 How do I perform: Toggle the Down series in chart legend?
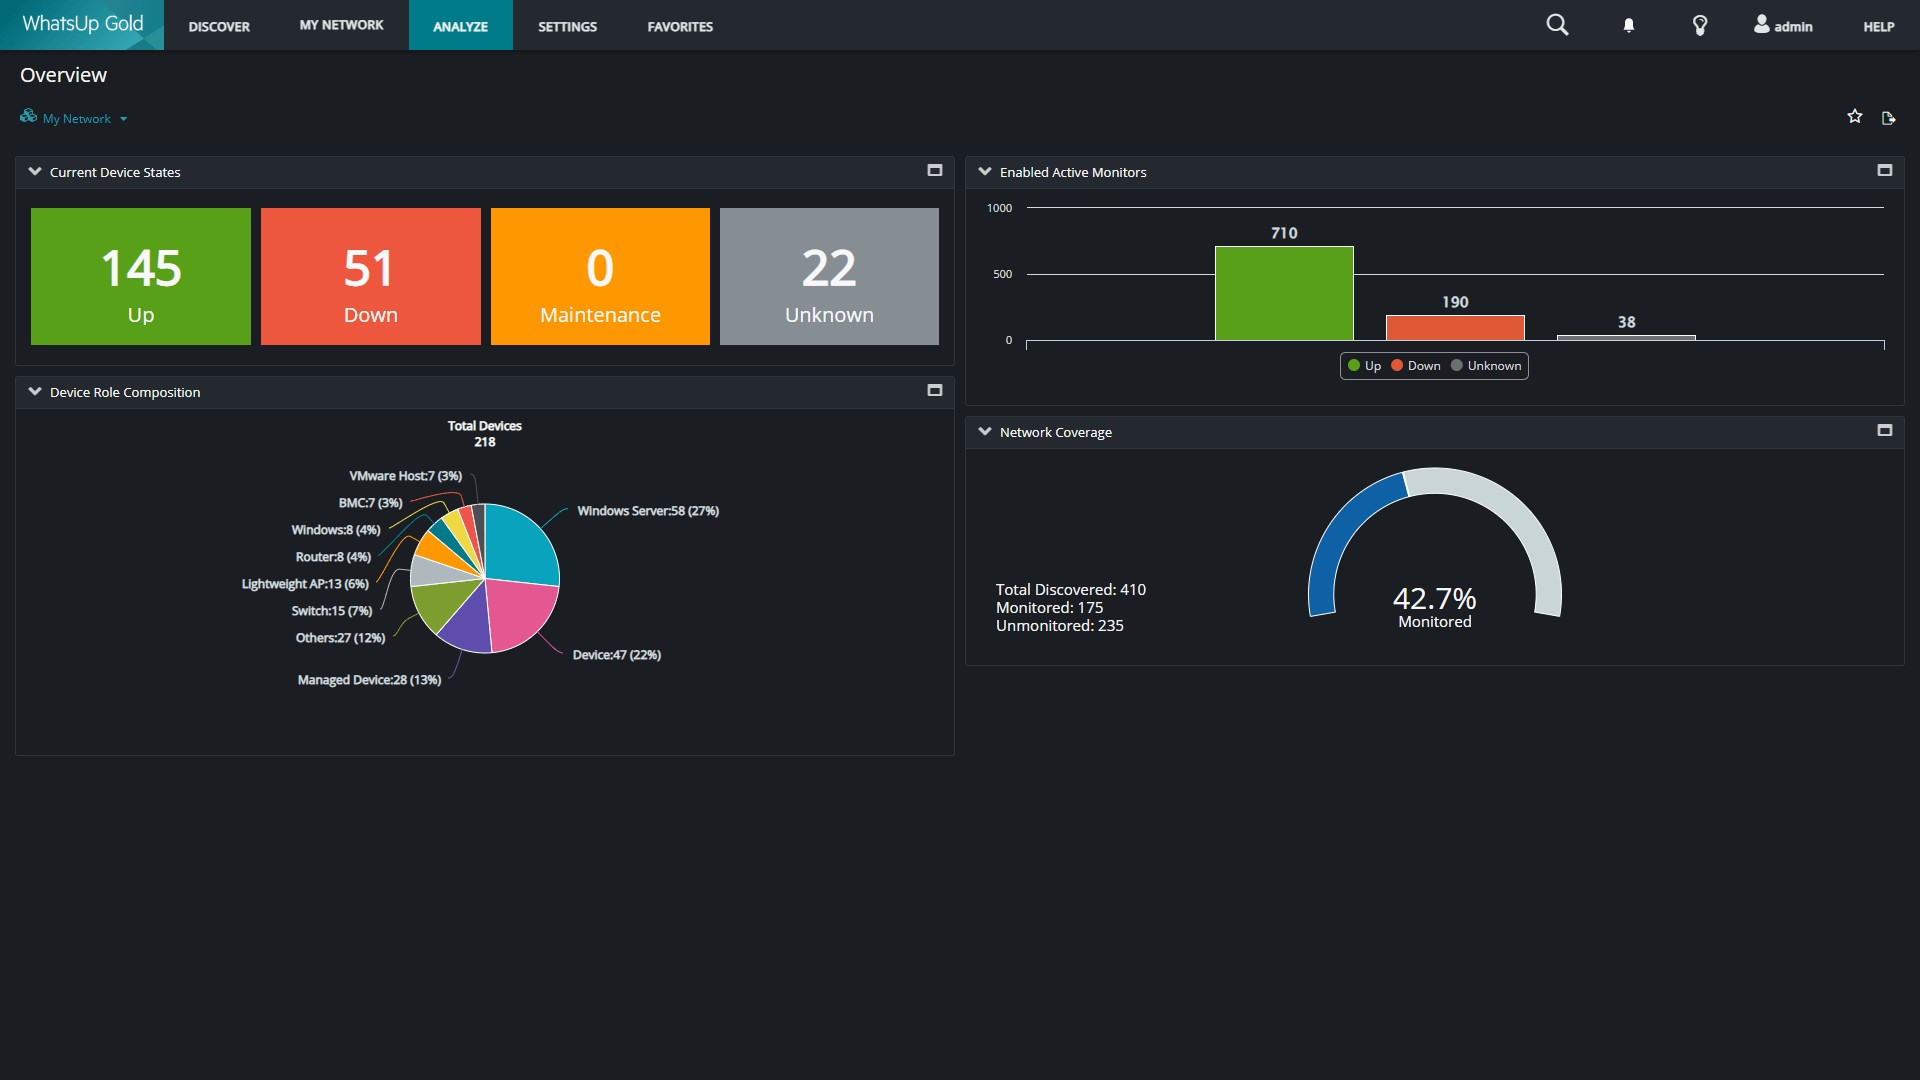(1416, 366)
